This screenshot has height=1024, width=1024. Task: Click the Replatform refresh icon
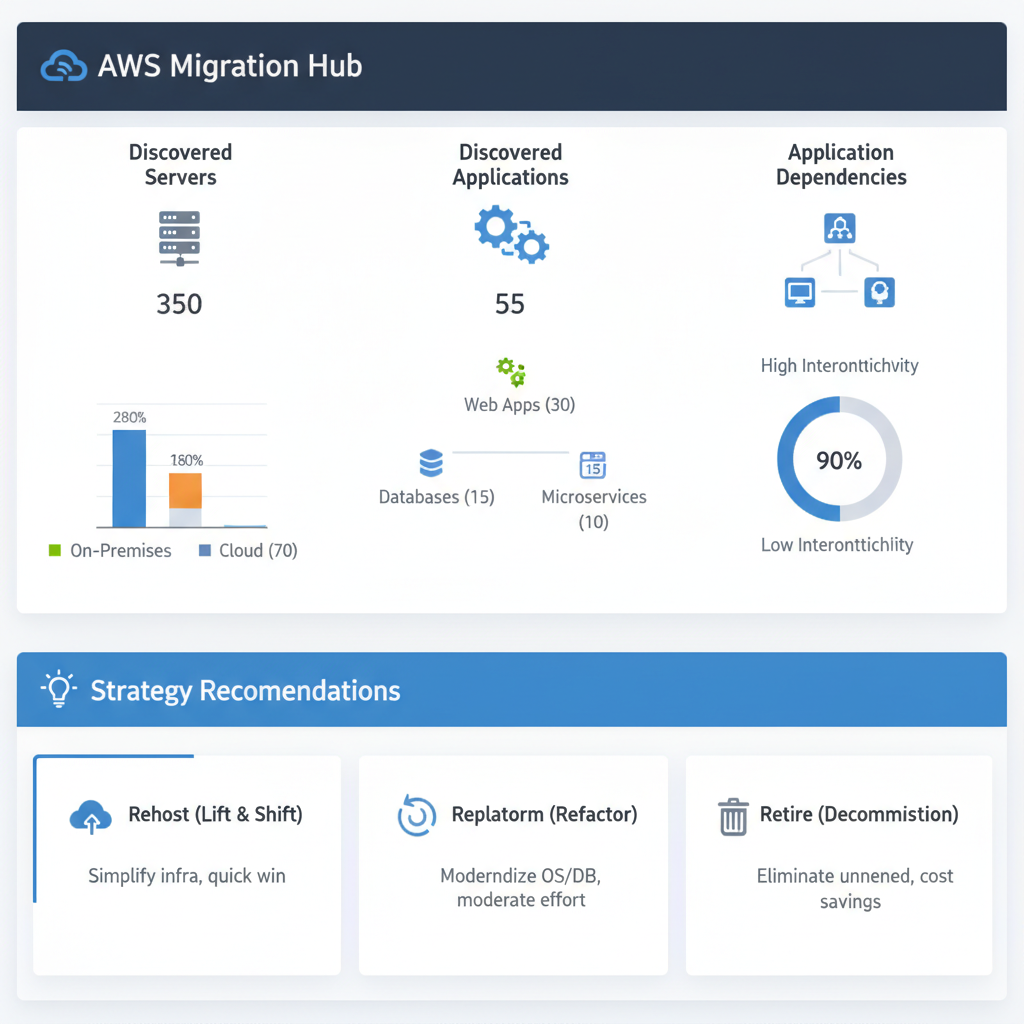416,814
